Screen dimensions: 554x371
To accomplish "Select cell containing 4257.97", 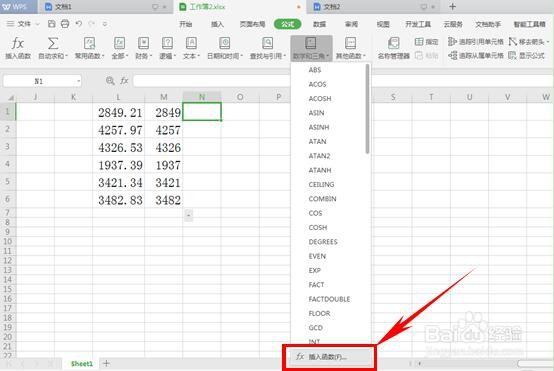I will pyautogui.click(x=119, y=130).
